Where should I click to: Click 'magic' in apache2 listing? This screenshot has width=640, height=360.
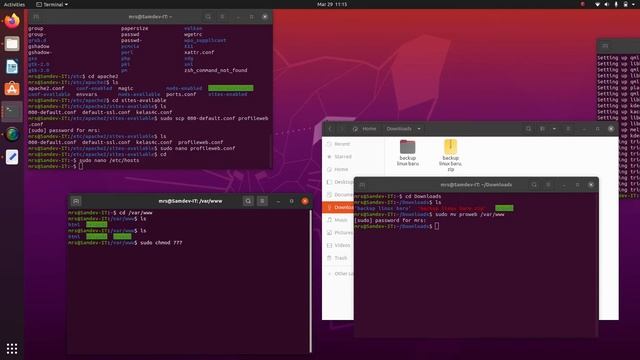point(125,88)
